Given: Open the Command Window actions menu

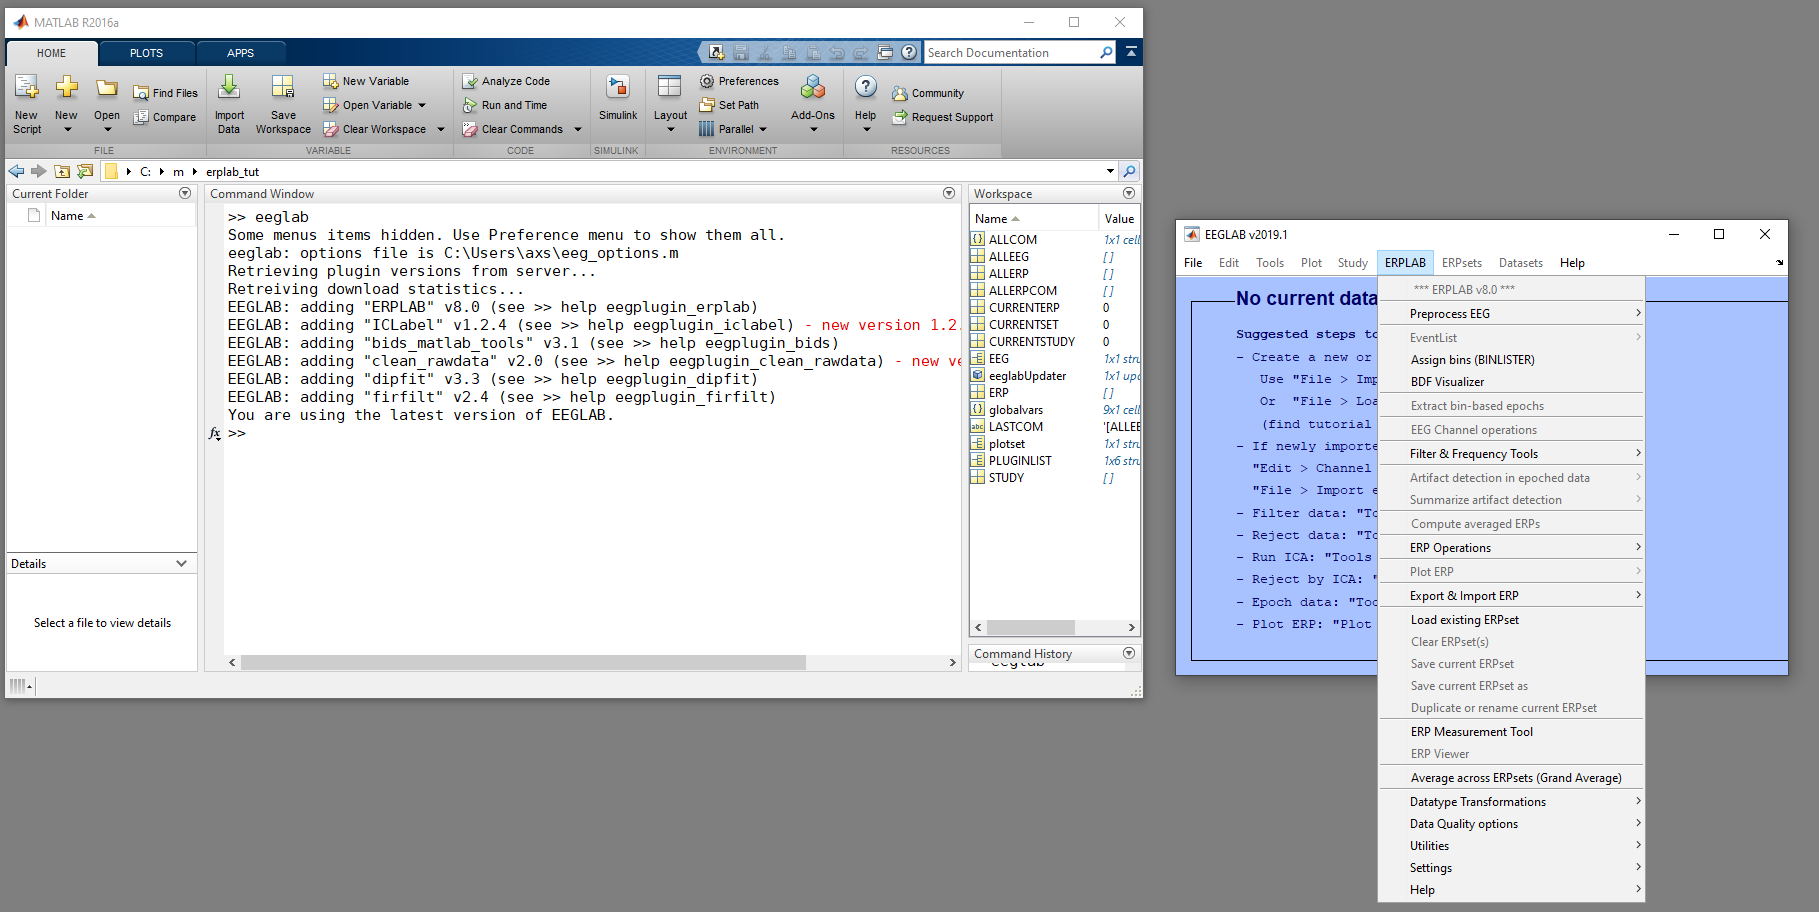Looking at the screenshot, I should pos(949,193).
